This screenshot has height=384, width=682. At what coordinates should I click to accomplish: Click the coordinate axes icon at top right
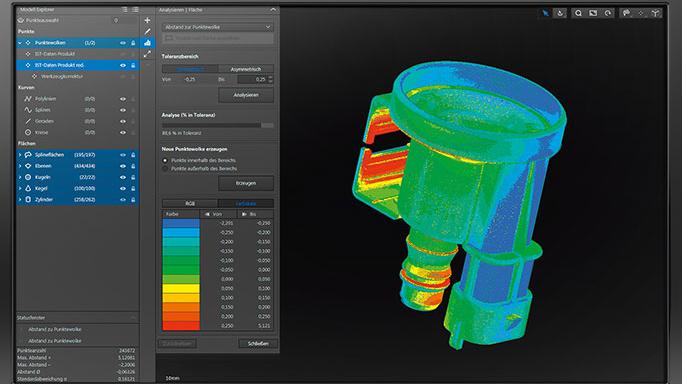[x=655, y=13]
